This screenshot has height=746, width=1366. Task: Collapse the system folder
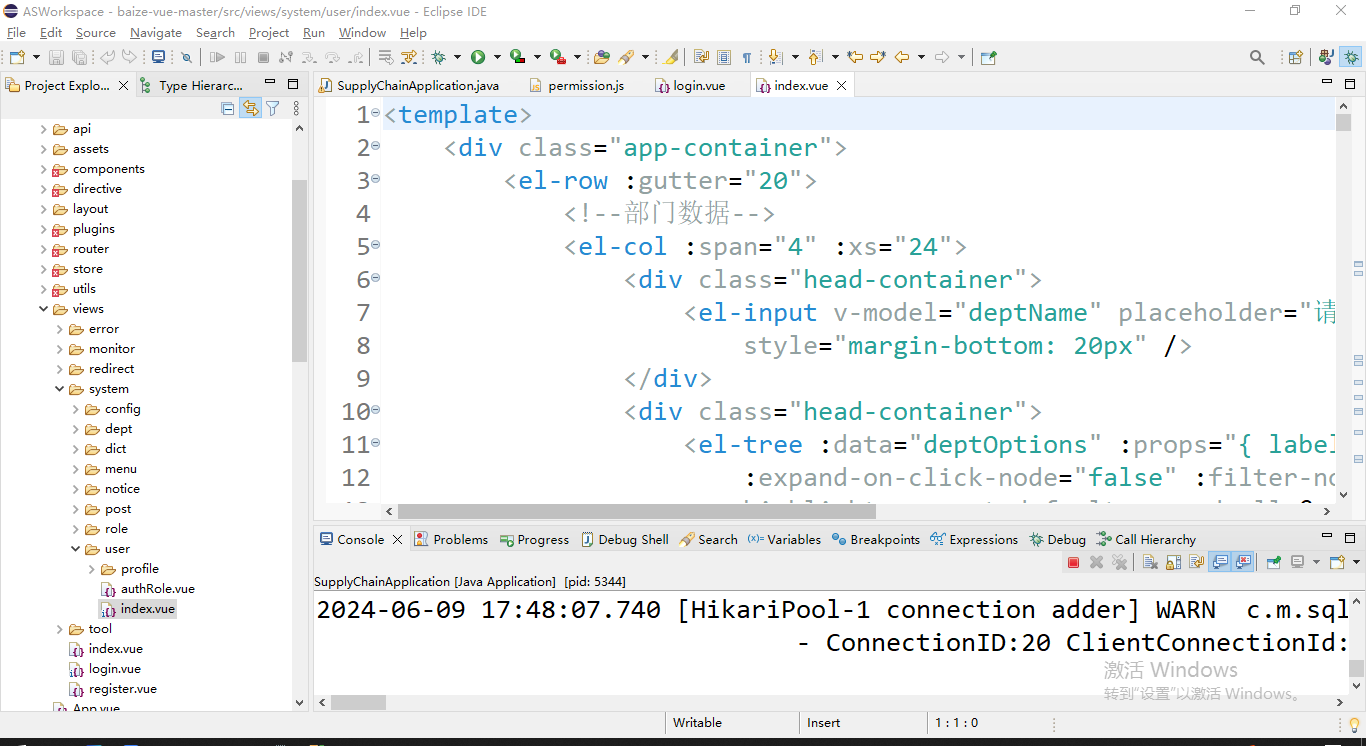(x=60, y=389)
